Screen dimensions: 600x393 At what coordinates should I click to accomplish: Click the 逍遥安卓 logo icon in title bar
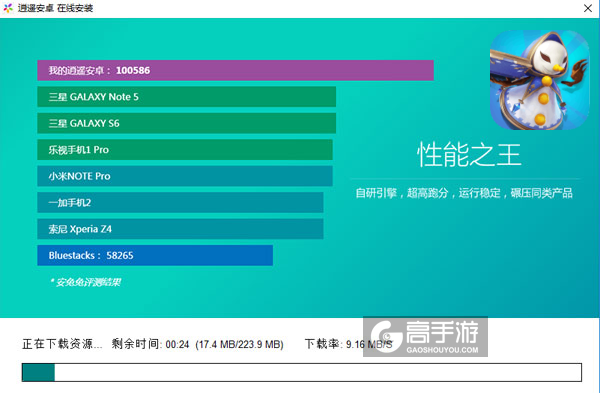8,8
